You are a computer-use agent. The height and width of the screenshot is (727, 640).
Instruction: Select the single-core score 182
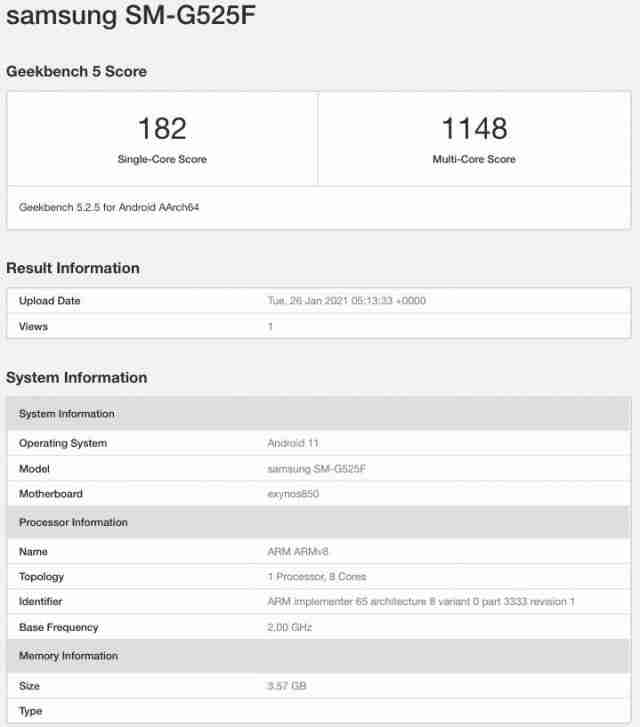point(162,128)
